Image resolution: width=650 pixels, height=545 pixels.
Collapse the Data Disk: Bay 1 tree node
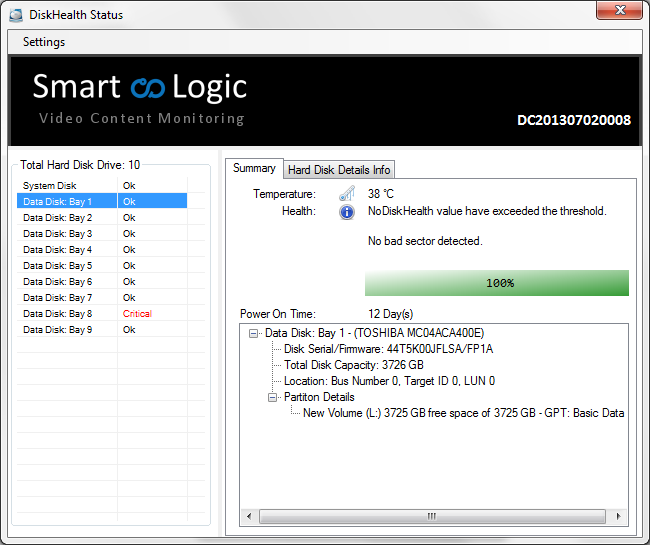pos(255,333)
